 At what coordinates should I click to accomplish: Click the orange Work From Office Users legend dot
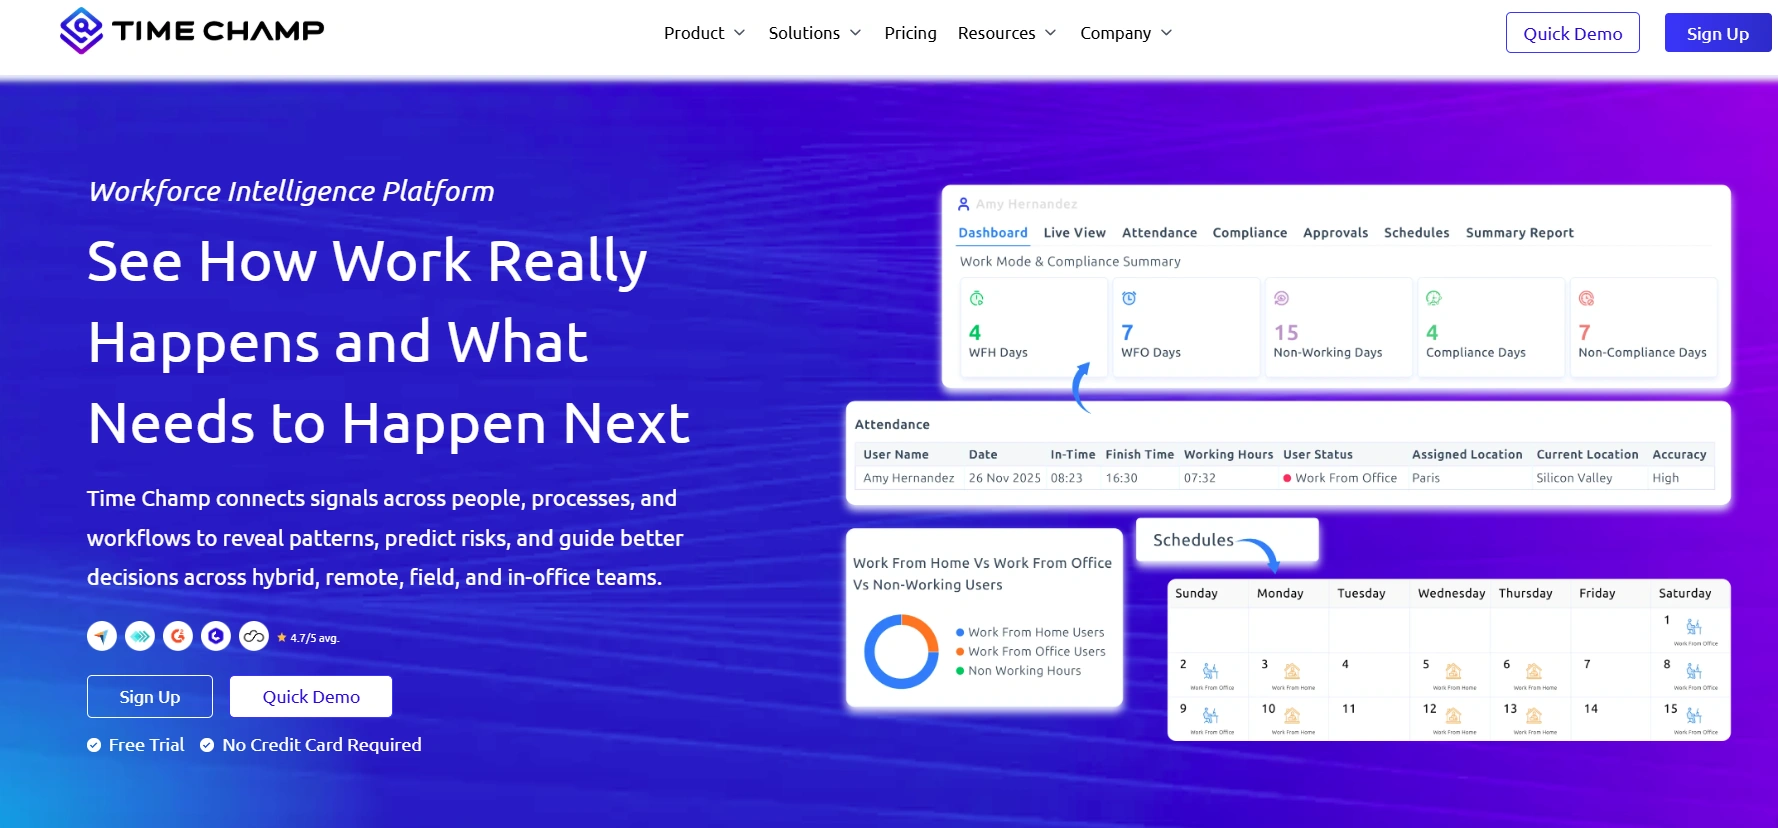coord(960,651)
